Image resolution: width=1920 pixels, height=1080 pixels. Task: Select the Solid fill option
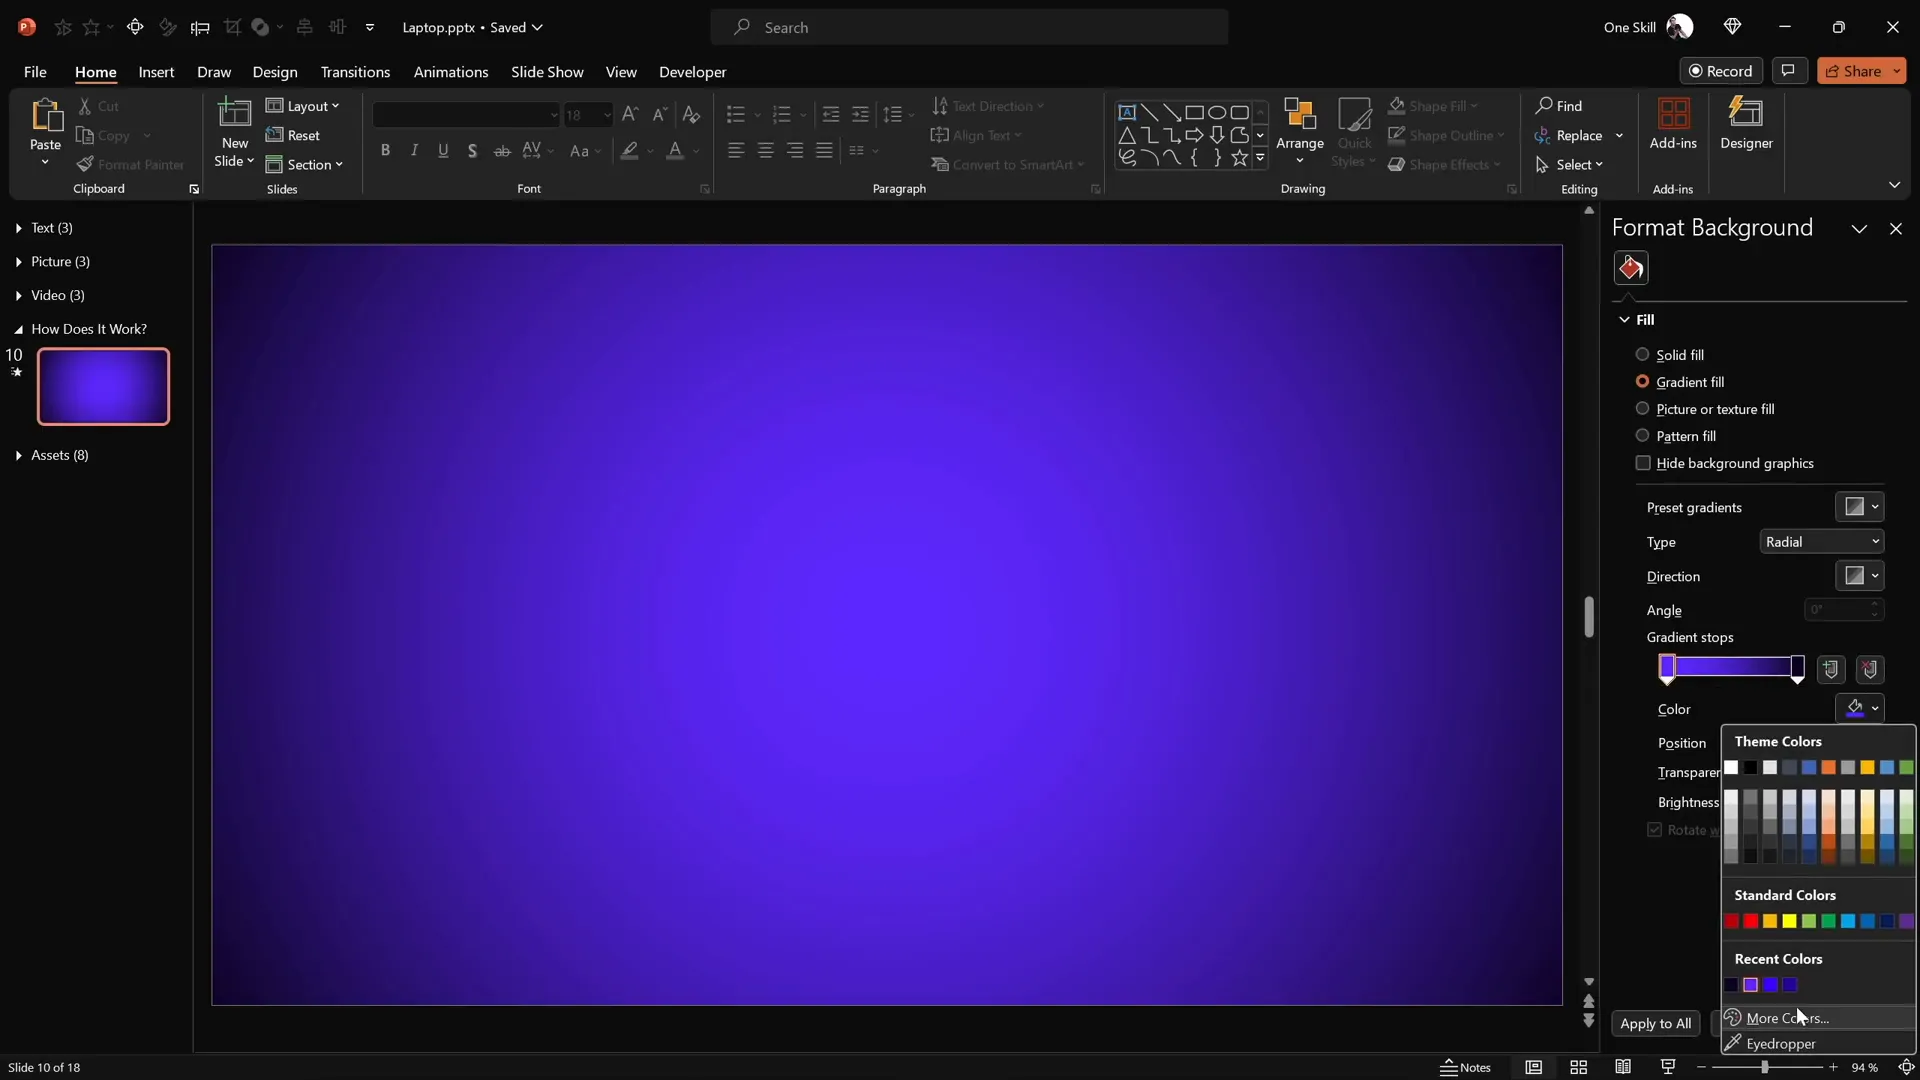(1669, 355)
